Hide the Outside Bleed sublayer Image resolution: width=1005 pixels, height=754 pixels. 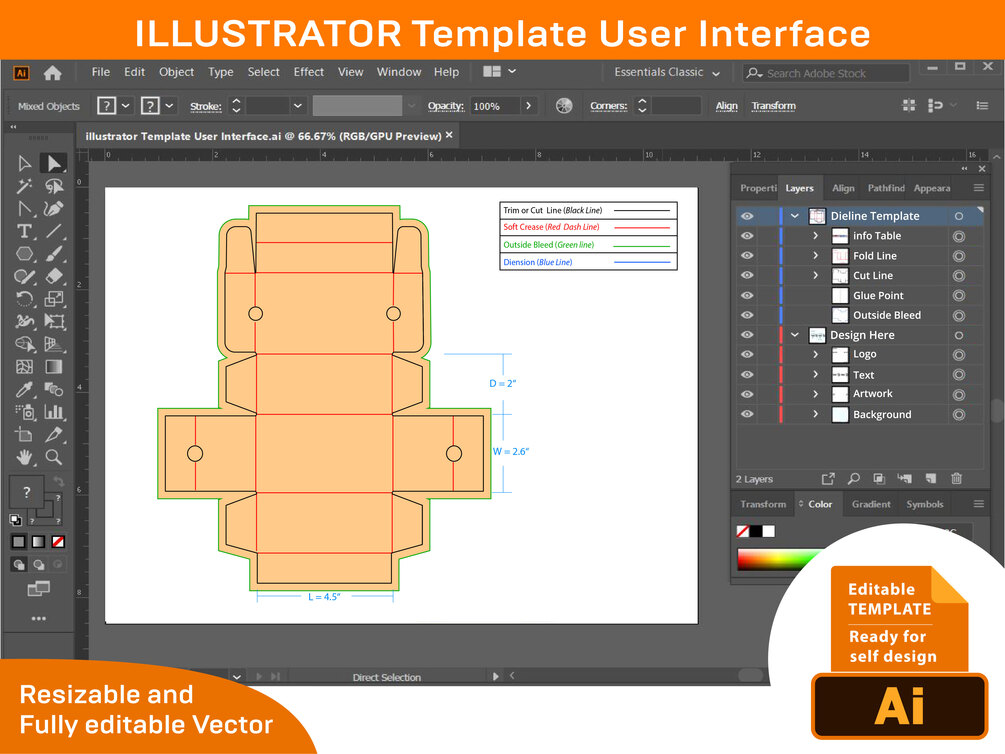pos(747,315)
